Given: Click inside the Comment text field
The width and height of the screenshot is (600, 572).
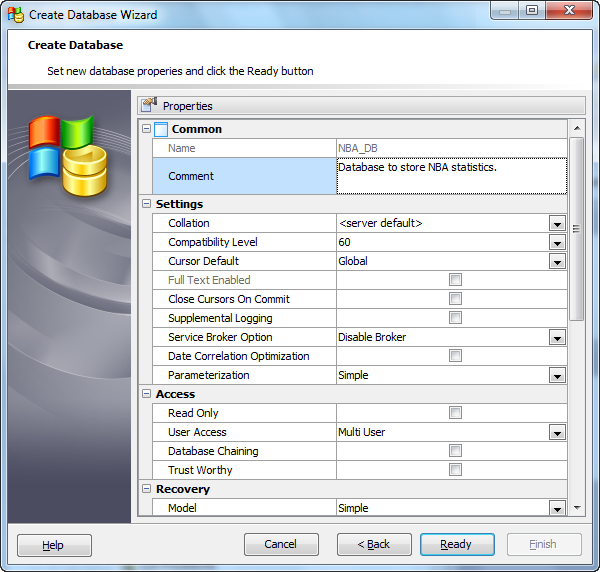Looking at the screenshot, I should 451,177.
